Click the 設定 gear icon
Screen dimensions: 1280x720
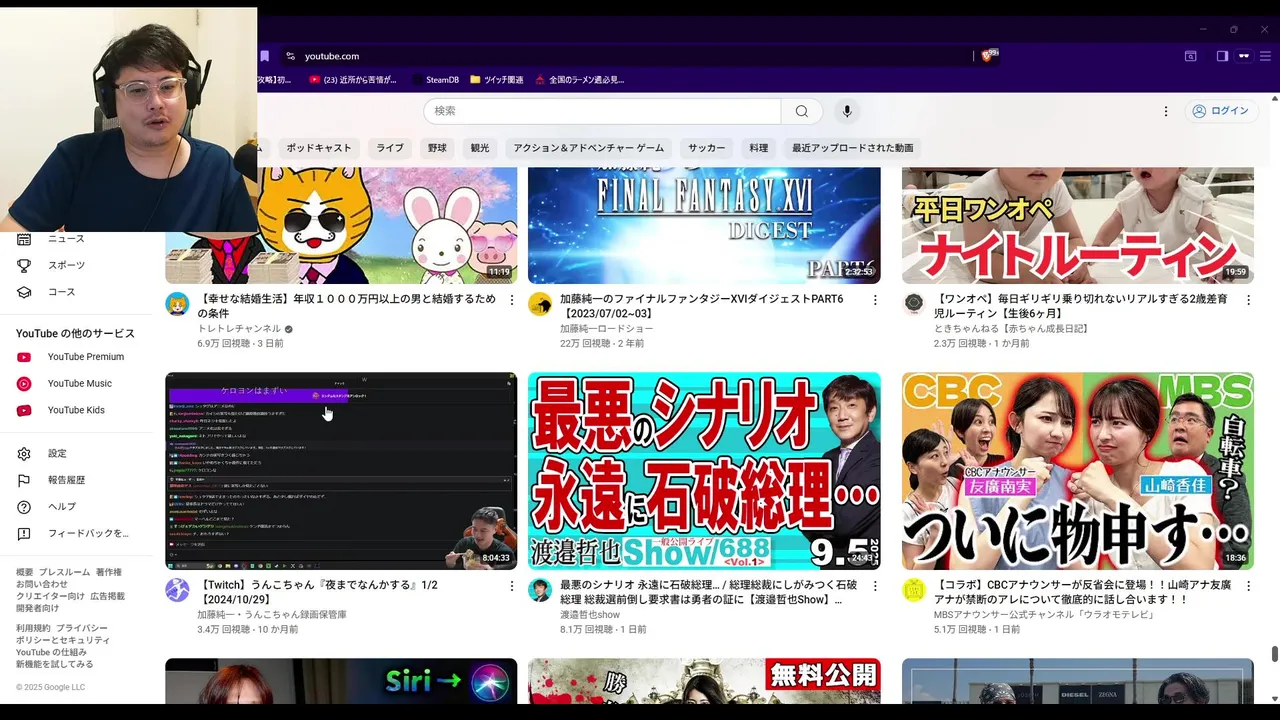[x=24, y=454]
